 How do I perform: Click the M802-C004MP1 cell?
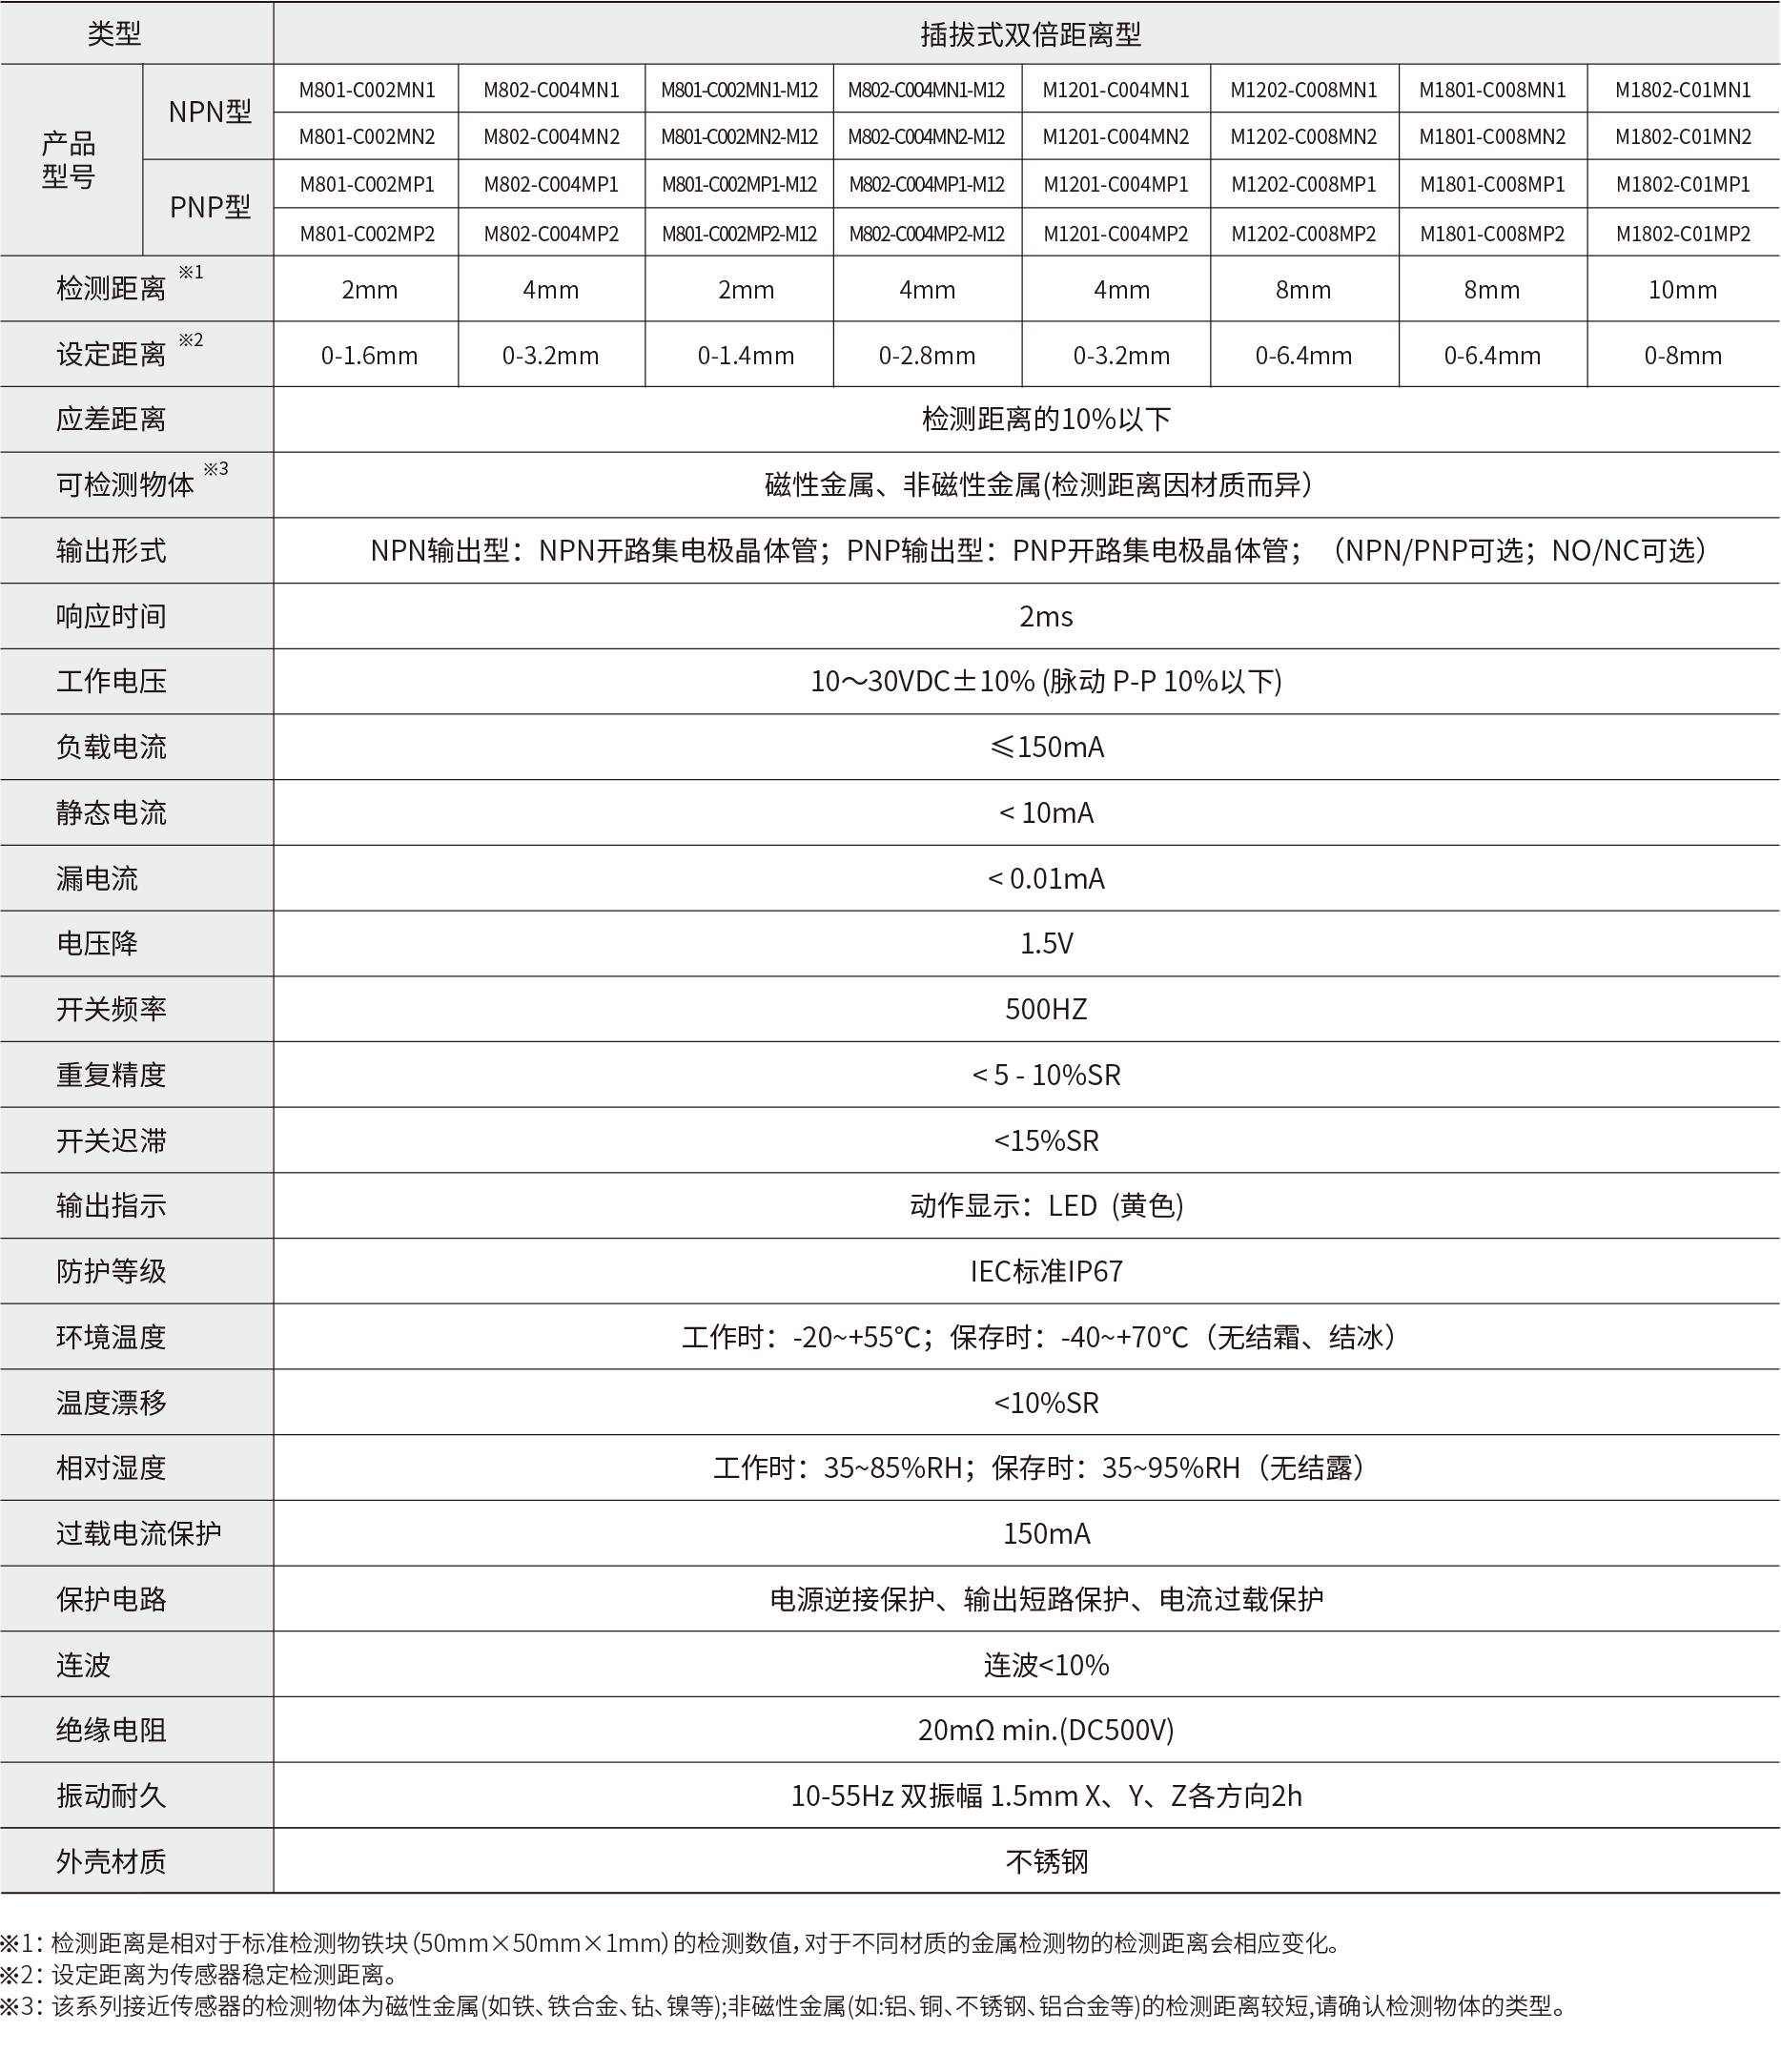coord(551,185)
